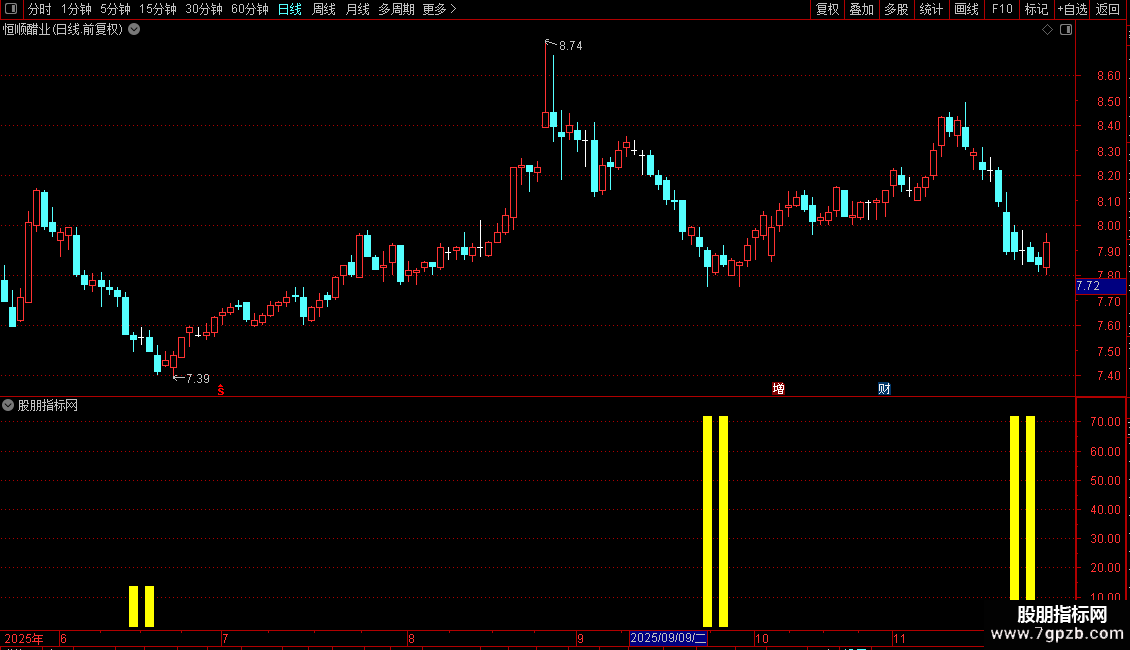The width and height of the screenshot is (1130, 650).
Task: Click the 统计 statistics button
Action: pyautogui.click(x=931, y=9)
